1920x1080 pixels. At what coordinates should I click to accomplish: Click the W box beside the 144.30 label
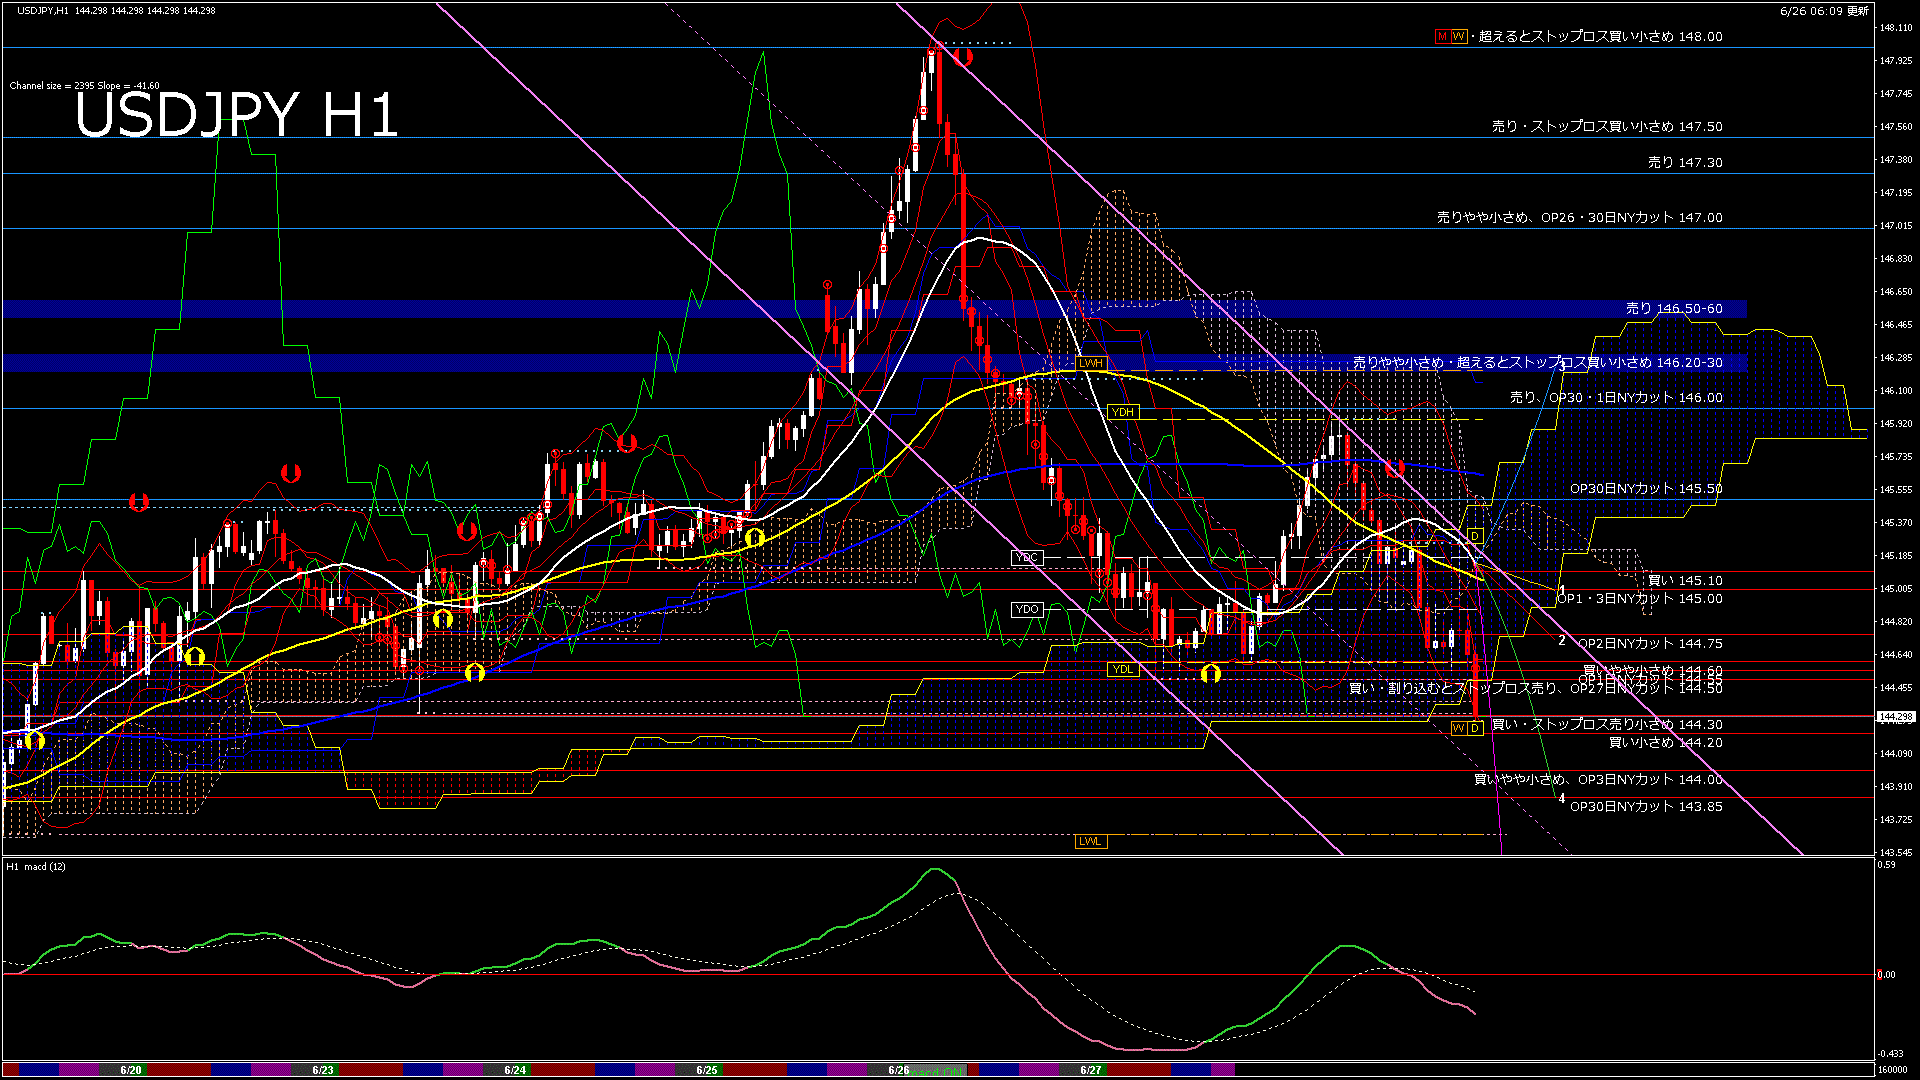coord(1458,728)
